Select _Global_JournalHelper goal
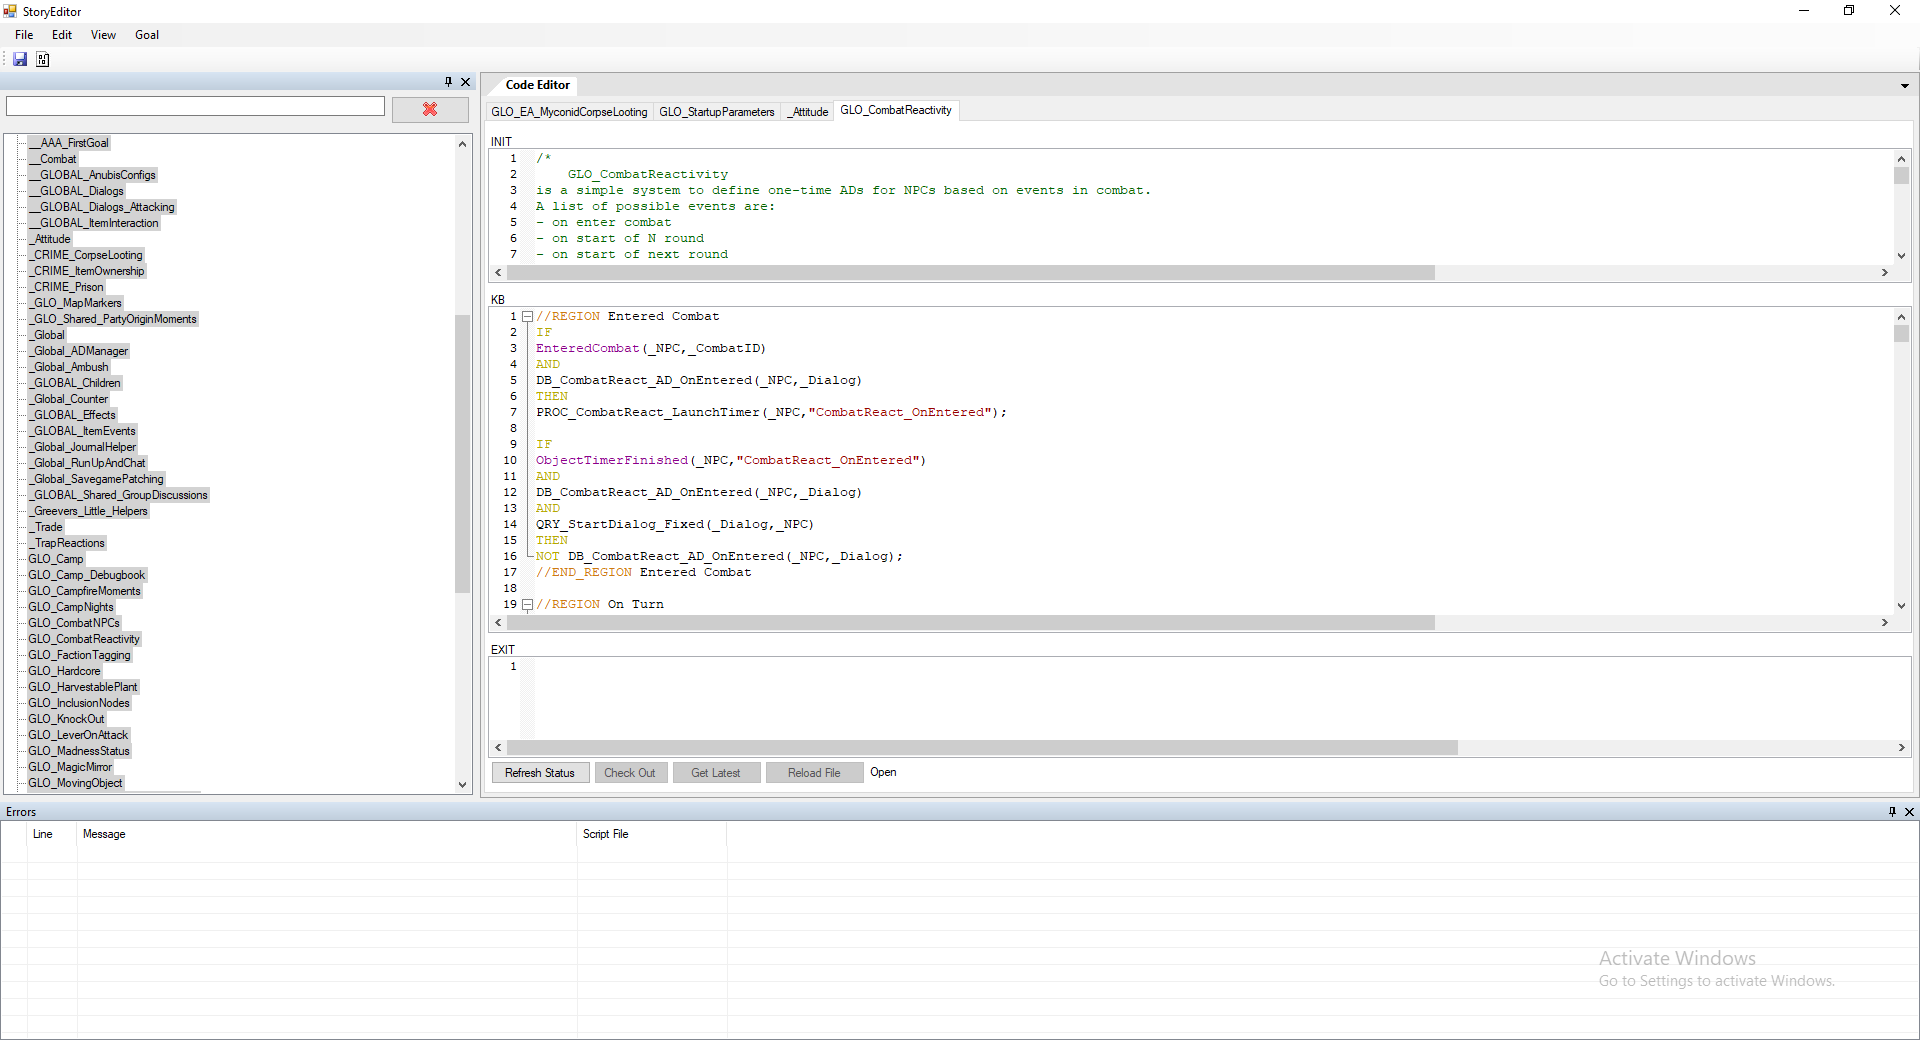1920x1040 pixels. pyautogui.click(x=82, y=447)
